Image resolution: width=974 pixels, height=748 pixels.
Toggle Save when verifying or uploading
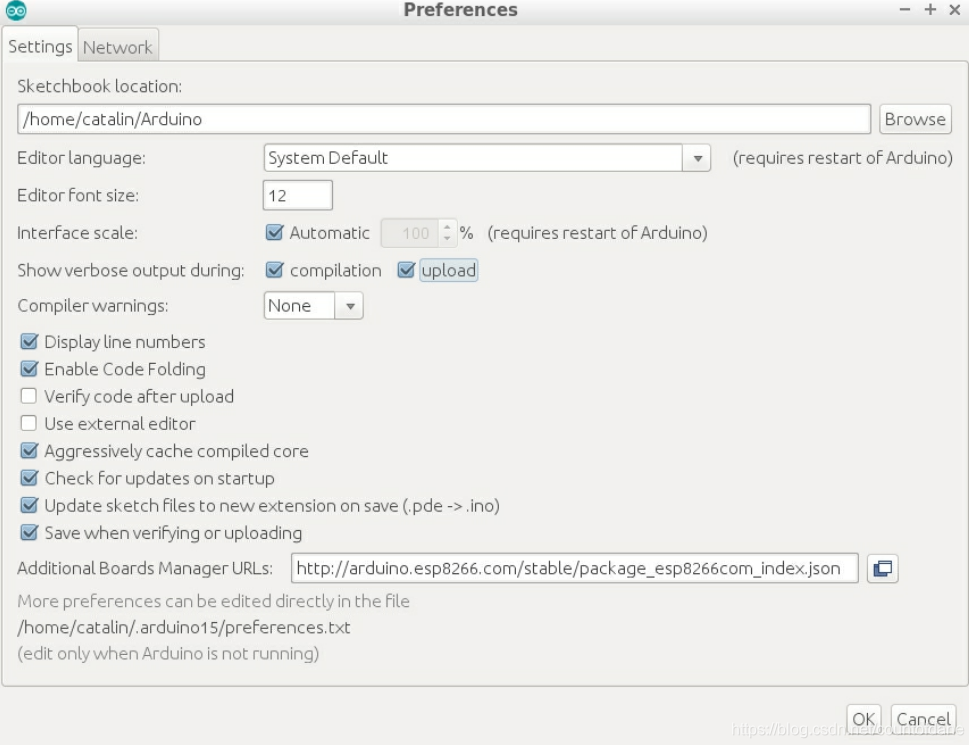[x=29, y=534]
